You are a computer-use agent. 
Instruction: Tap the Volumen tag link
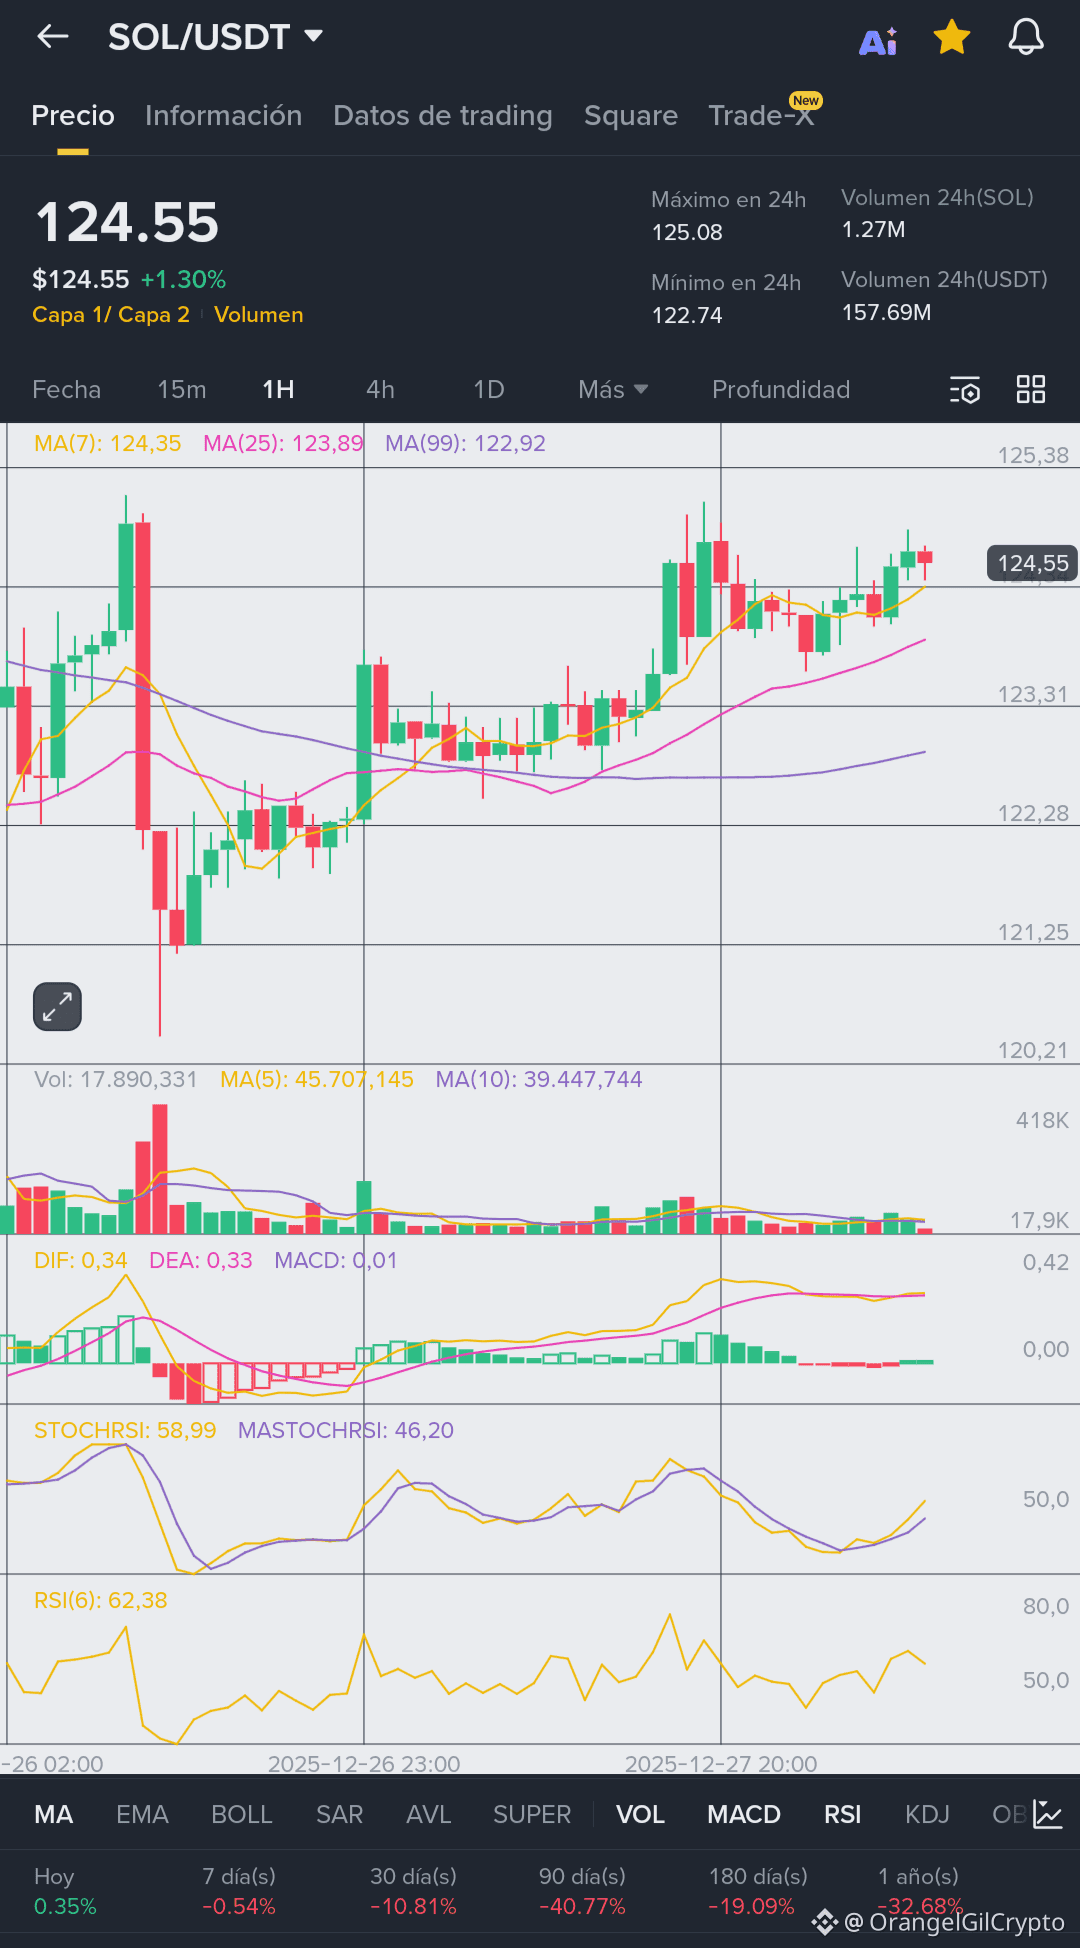pyautogui.click(x=258, y=315)
